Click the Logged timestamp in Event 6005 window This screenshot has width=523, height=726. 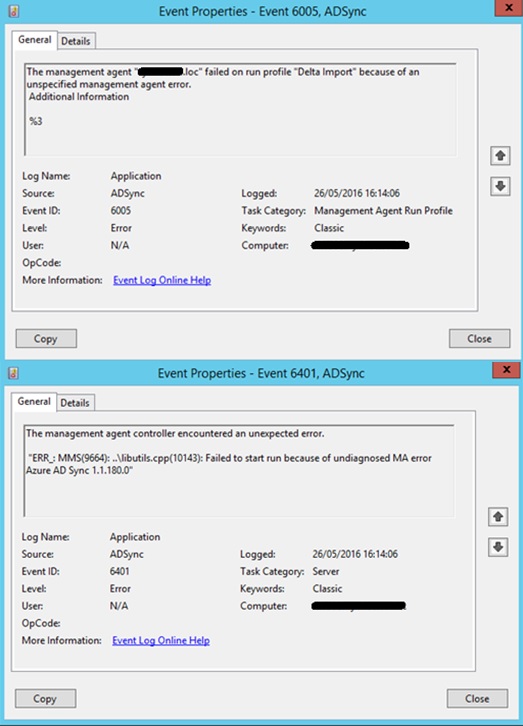pos(357,193)
